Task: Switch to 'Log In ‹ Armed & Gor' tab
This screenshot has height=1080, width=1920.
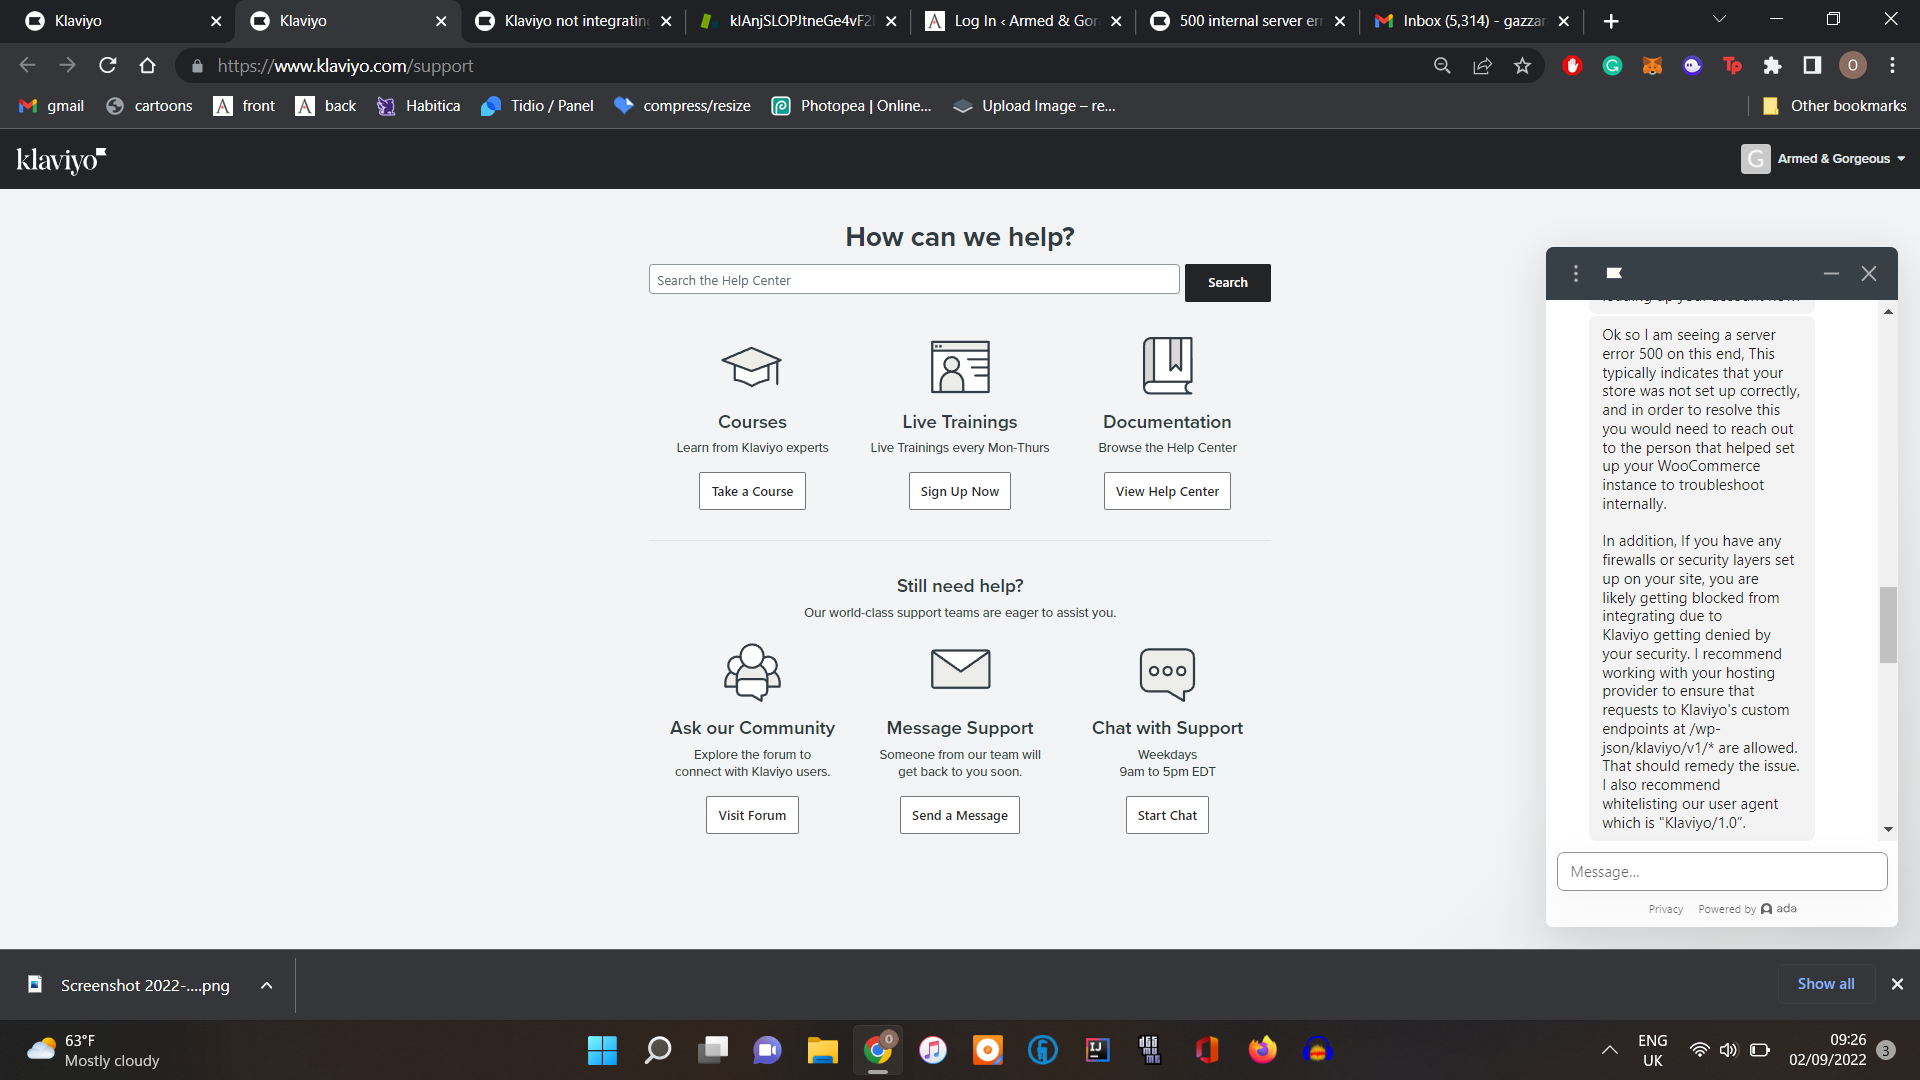Action: coord(1024,21)
